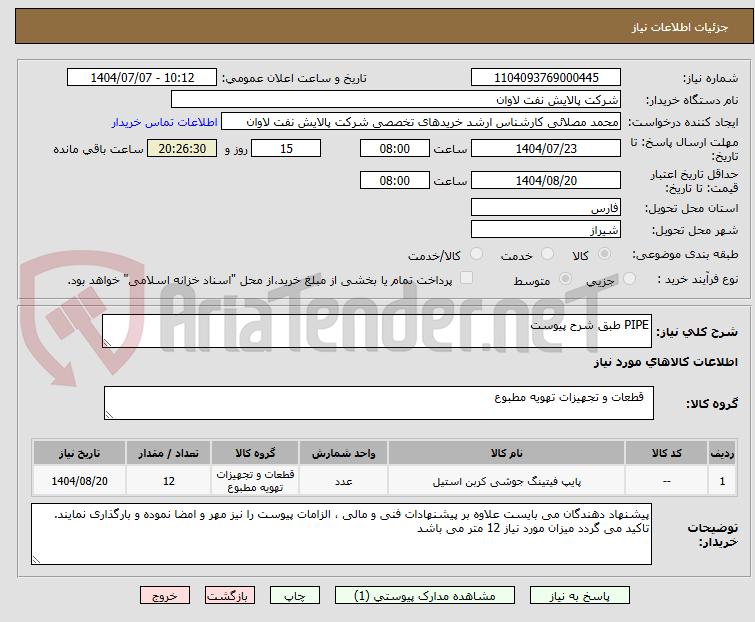
Task: Select the 'کالا' radio button
Action: click(604, 254)
